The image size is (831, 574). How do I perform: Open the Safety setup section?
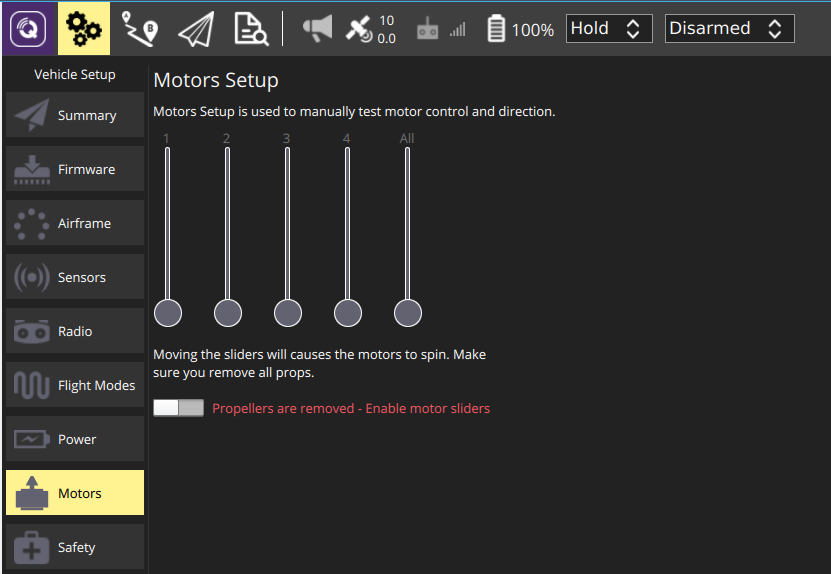point(75,547)
